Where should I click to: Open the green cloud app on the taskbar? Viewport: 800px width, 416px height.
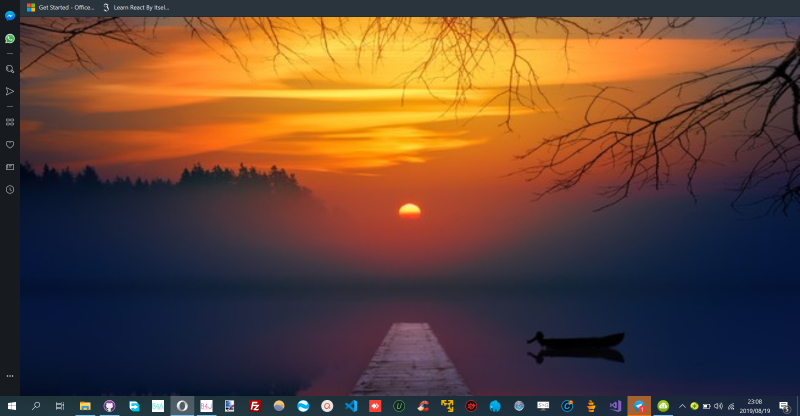[663, 406]
